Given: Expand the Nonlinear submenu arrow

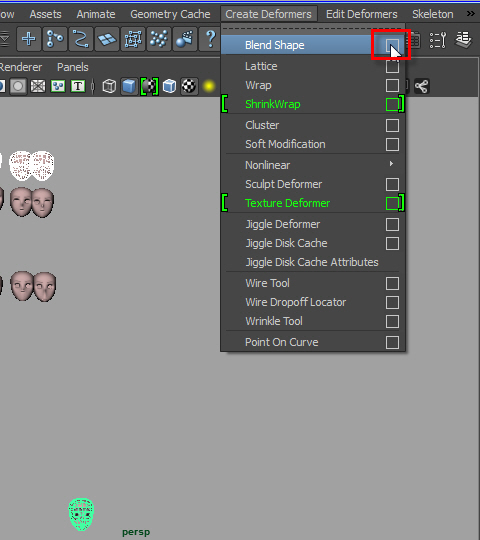Looking at the screenshot, I should click(391, 164).
